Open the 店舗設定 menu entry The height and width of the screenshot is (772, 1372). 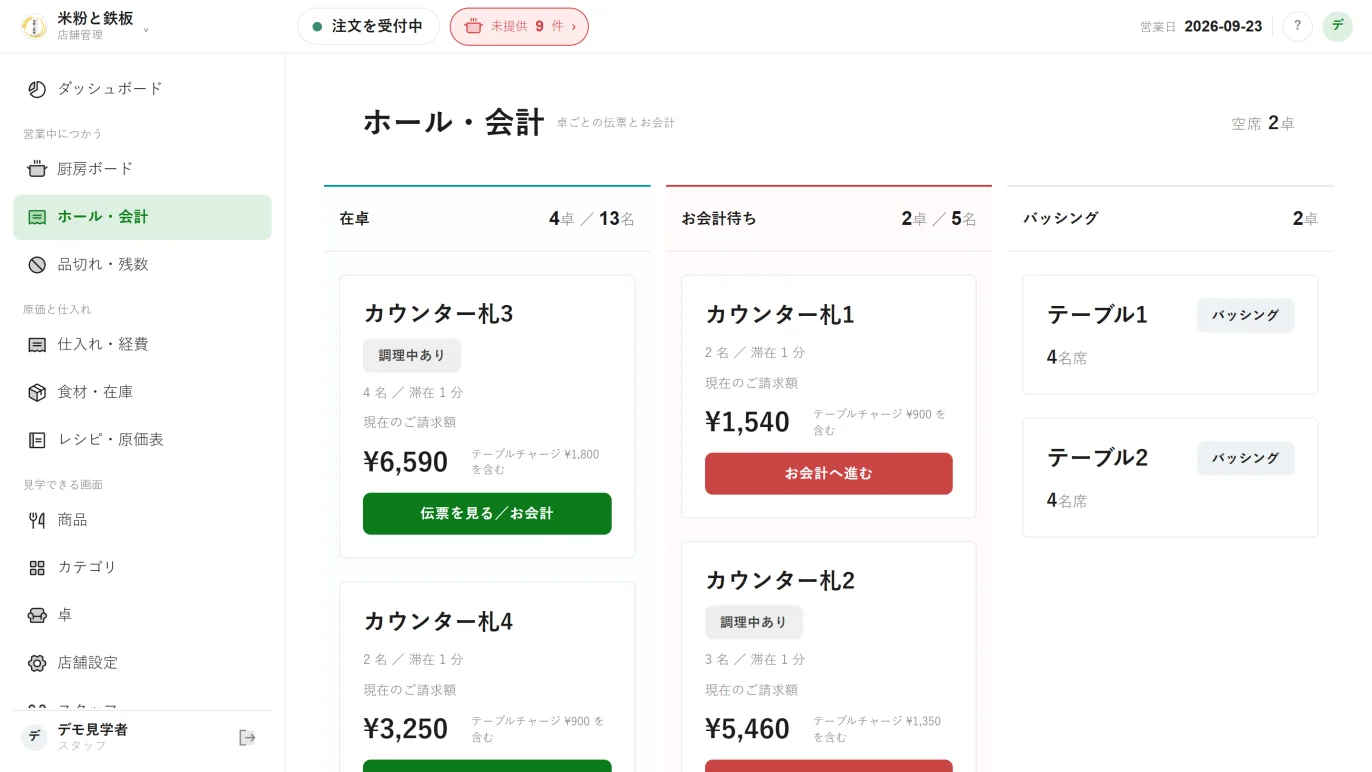[142, 663]
